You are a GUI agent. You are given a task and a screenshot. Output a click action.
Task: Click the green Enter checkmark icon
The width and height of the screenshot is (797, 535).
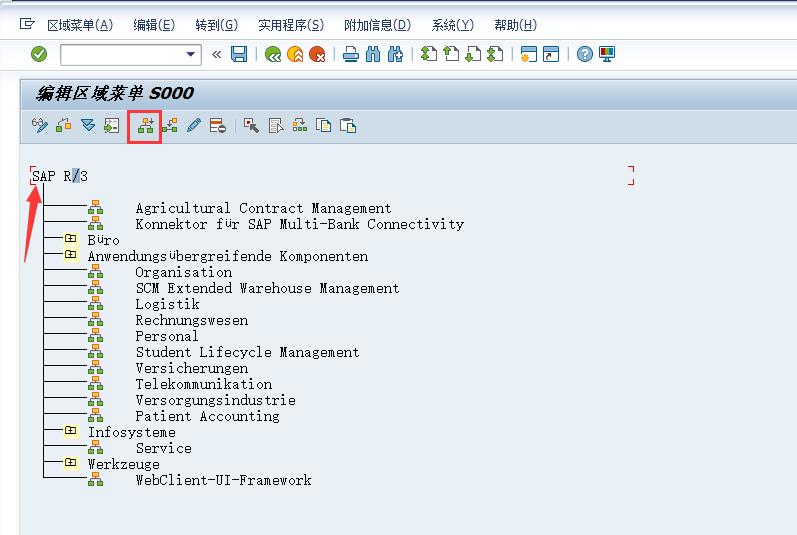(39, 54)
